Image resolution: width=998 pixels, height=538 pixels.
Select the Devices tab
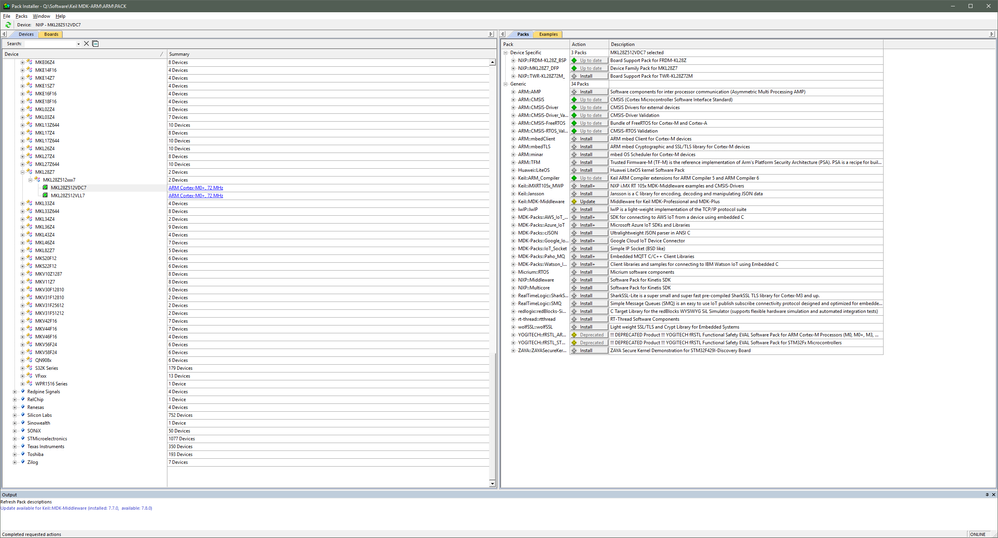(26, 34)
